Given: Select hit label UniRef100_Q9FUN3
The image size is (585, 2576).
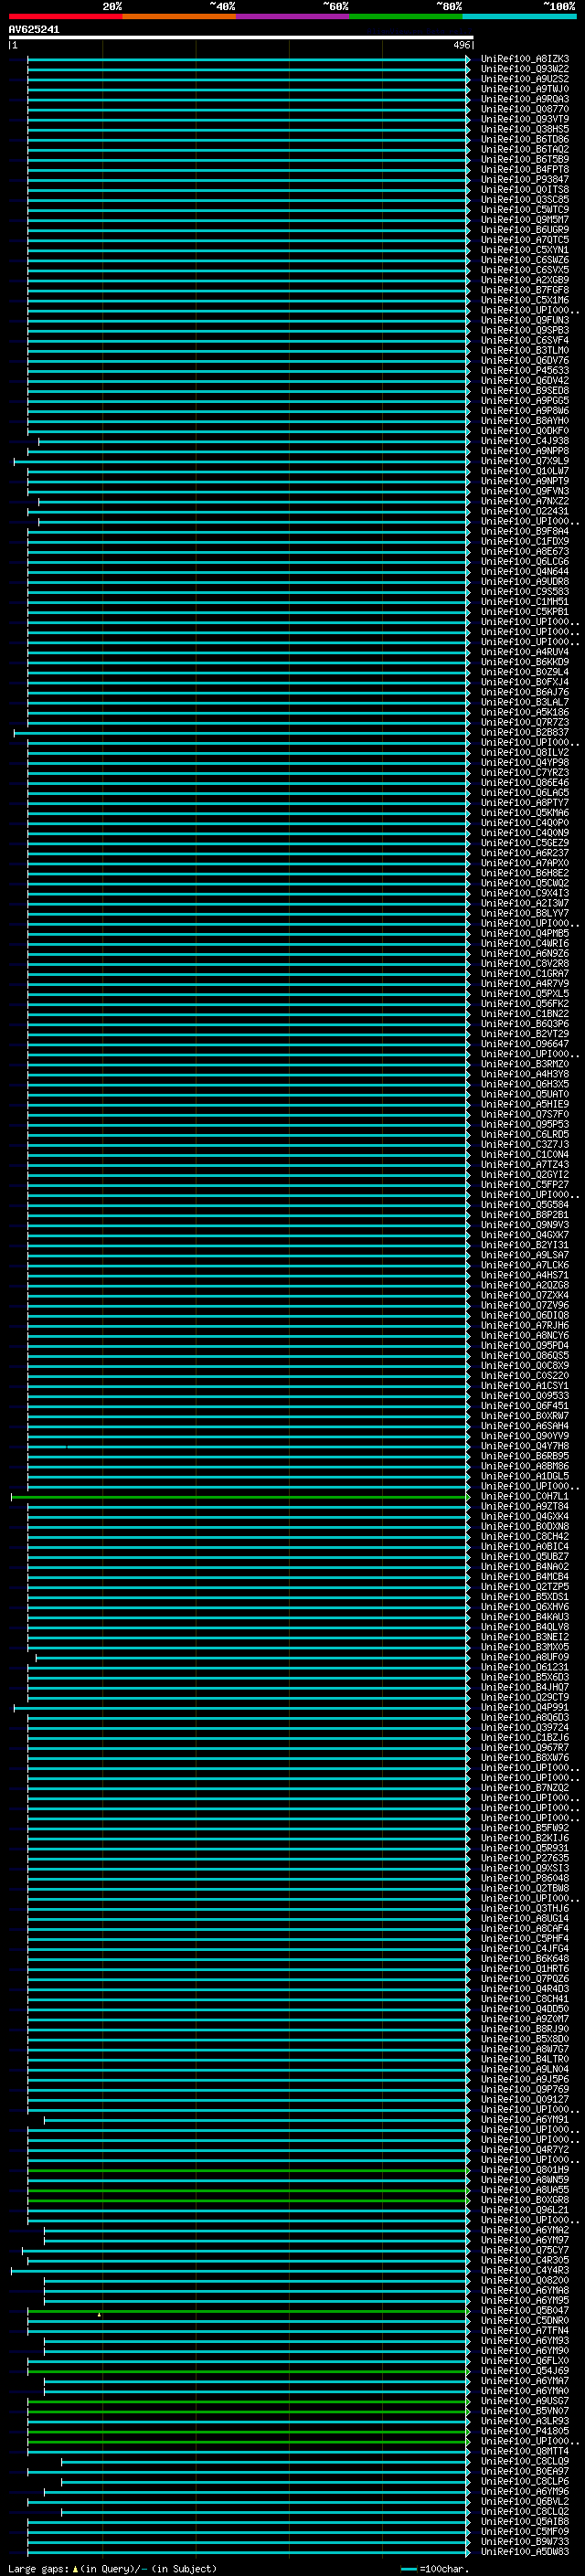Looking at the screenshot, I should point(525,320).
